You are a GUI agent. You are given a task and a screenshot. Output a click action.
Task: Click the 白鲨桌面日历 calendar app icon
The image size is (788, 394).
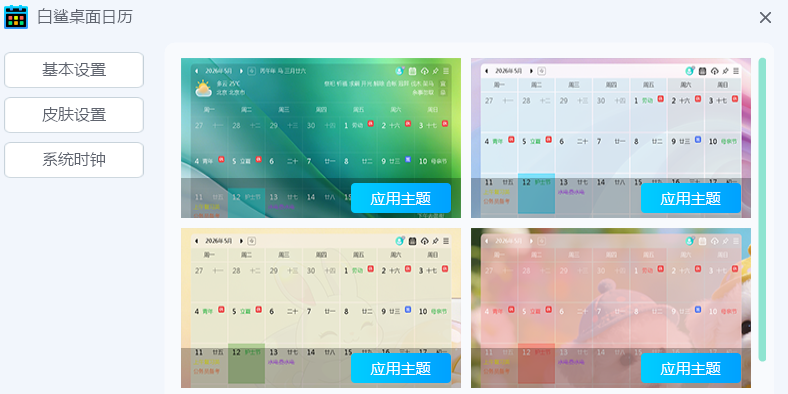pyautogui.click(x=16, y=17)
